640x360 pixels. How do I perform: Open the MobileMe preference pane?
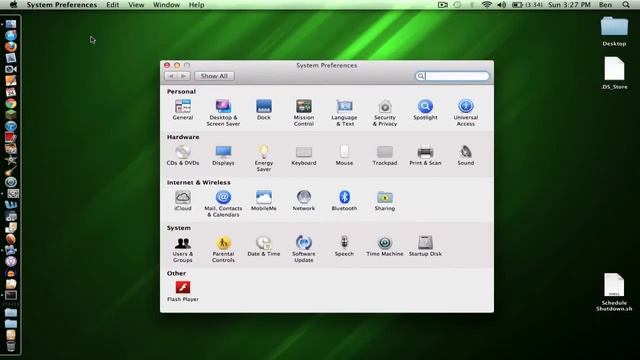tap(264, 200)
